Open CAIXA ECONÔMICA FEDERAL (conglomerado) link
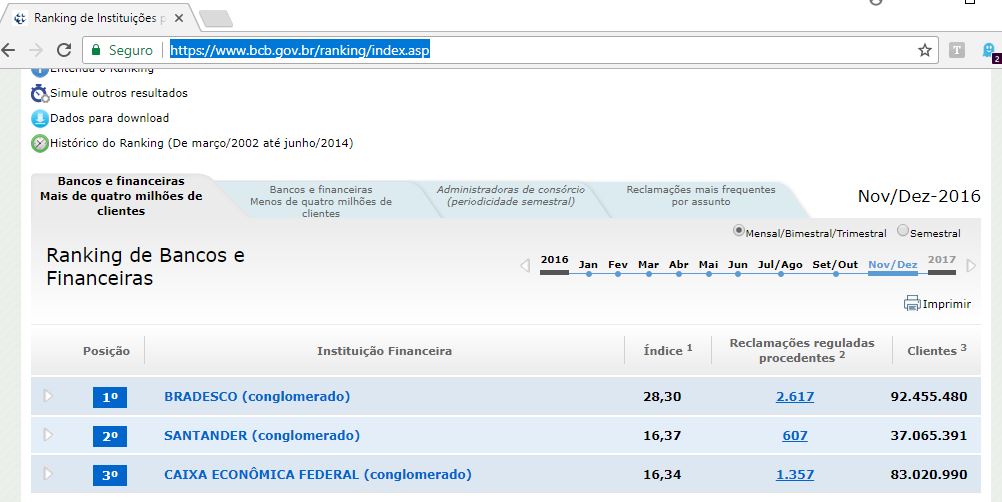 (x=318, y=475)
